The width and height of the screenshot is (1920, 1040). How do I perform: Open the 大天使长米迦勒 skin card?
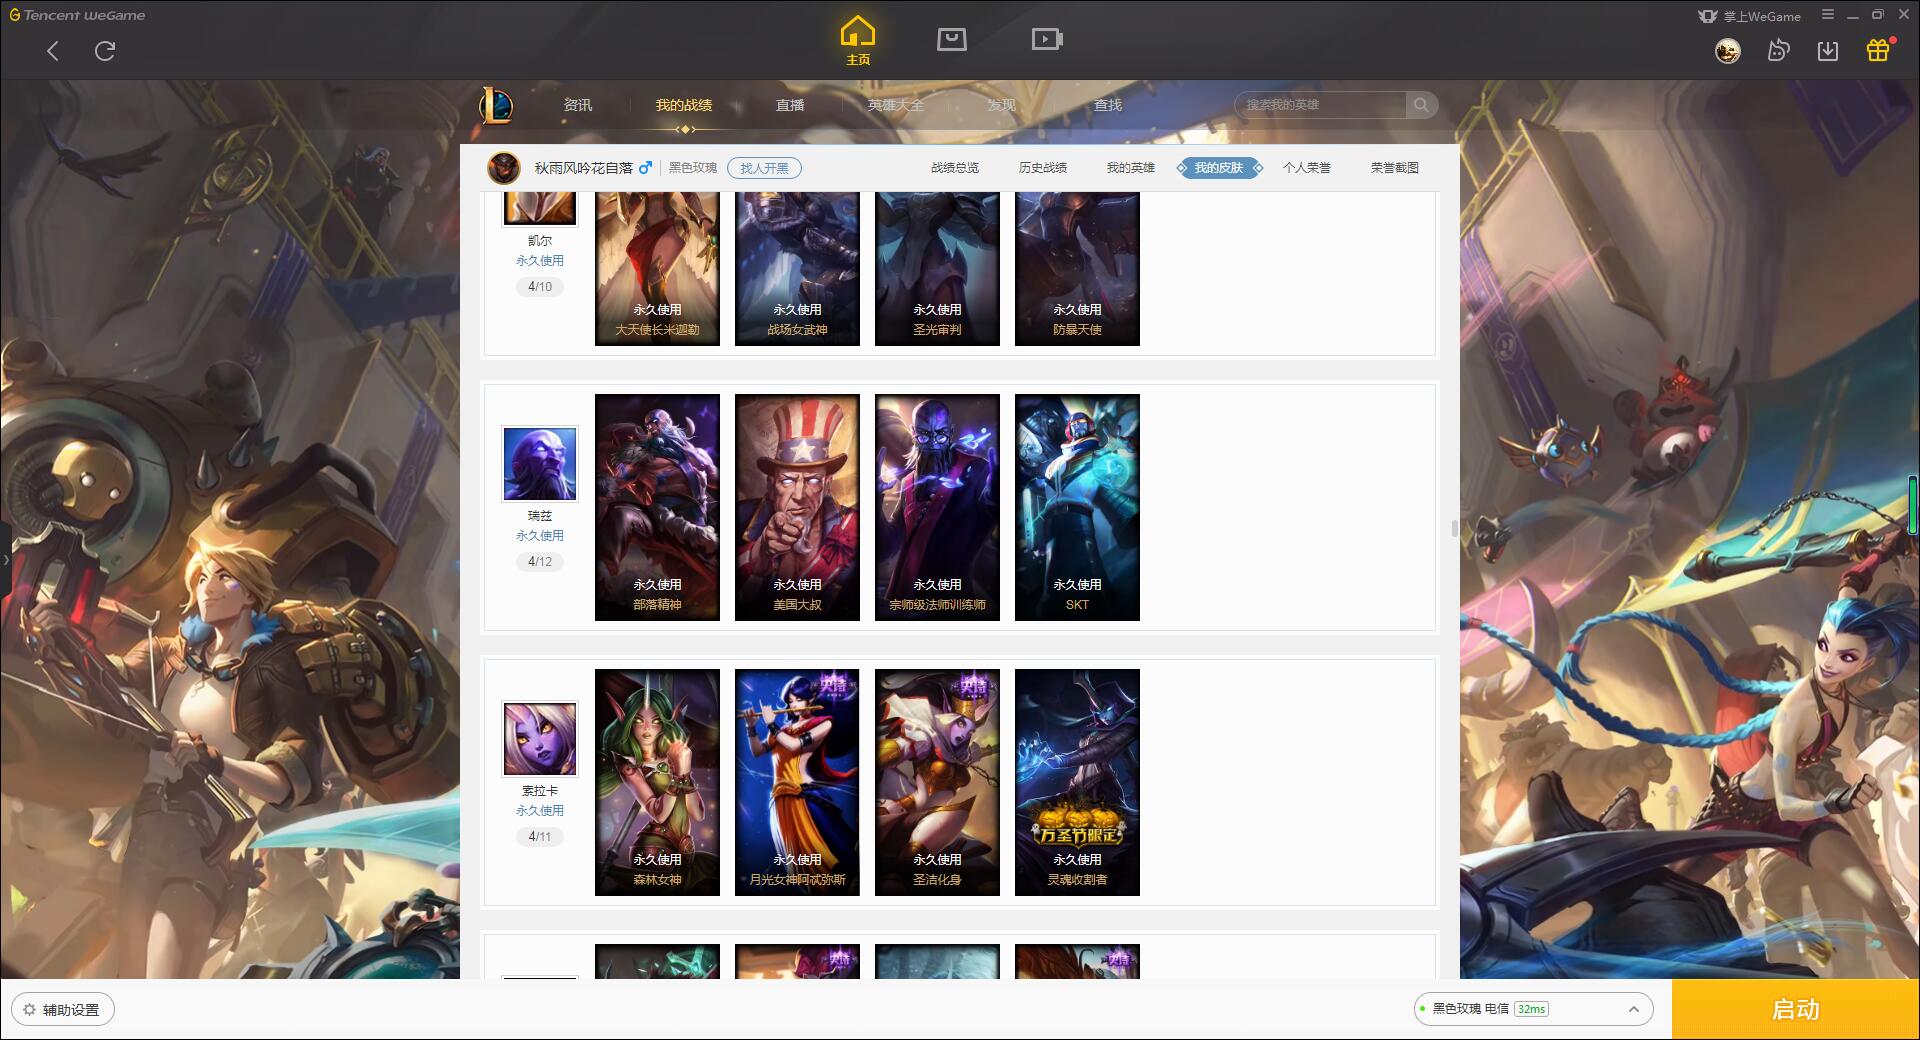point(657,269)
